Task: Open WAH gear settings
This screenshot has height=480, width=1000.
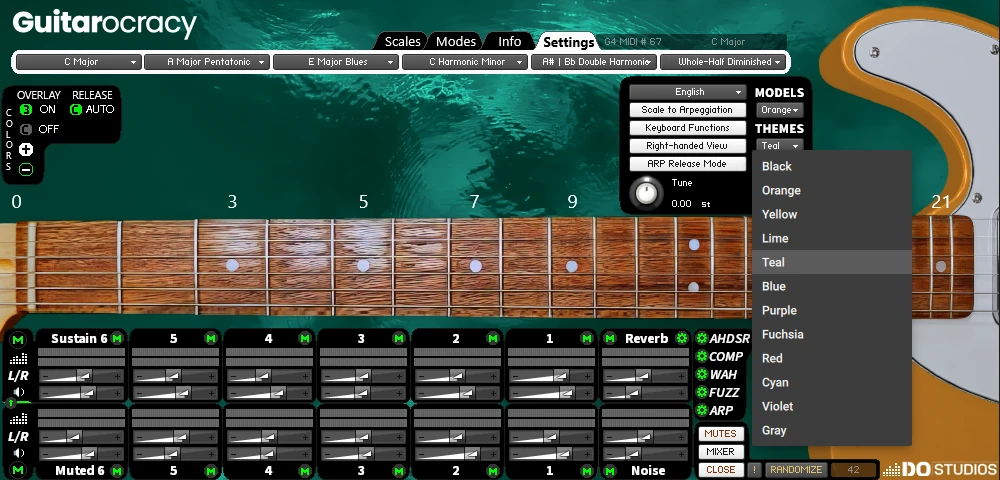Action: [x=702, y=374]
